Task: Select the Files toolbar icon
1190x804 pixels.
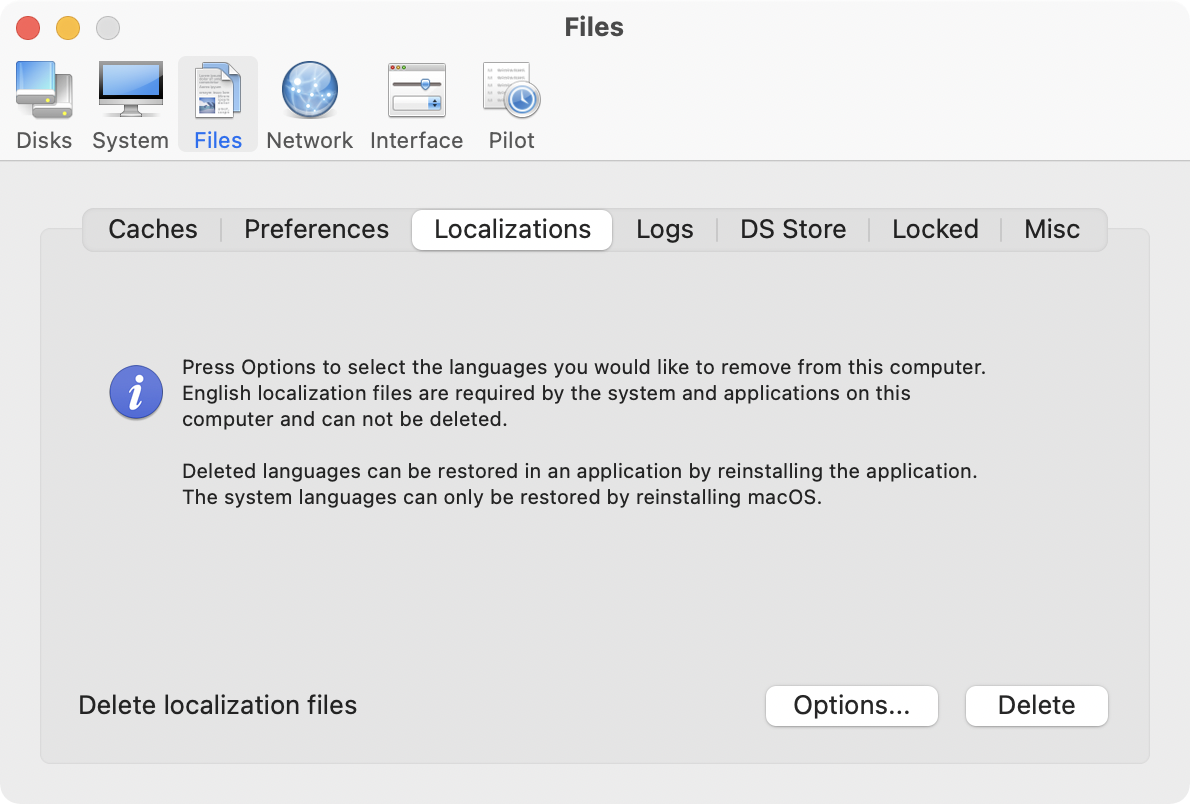Action: 218,105
